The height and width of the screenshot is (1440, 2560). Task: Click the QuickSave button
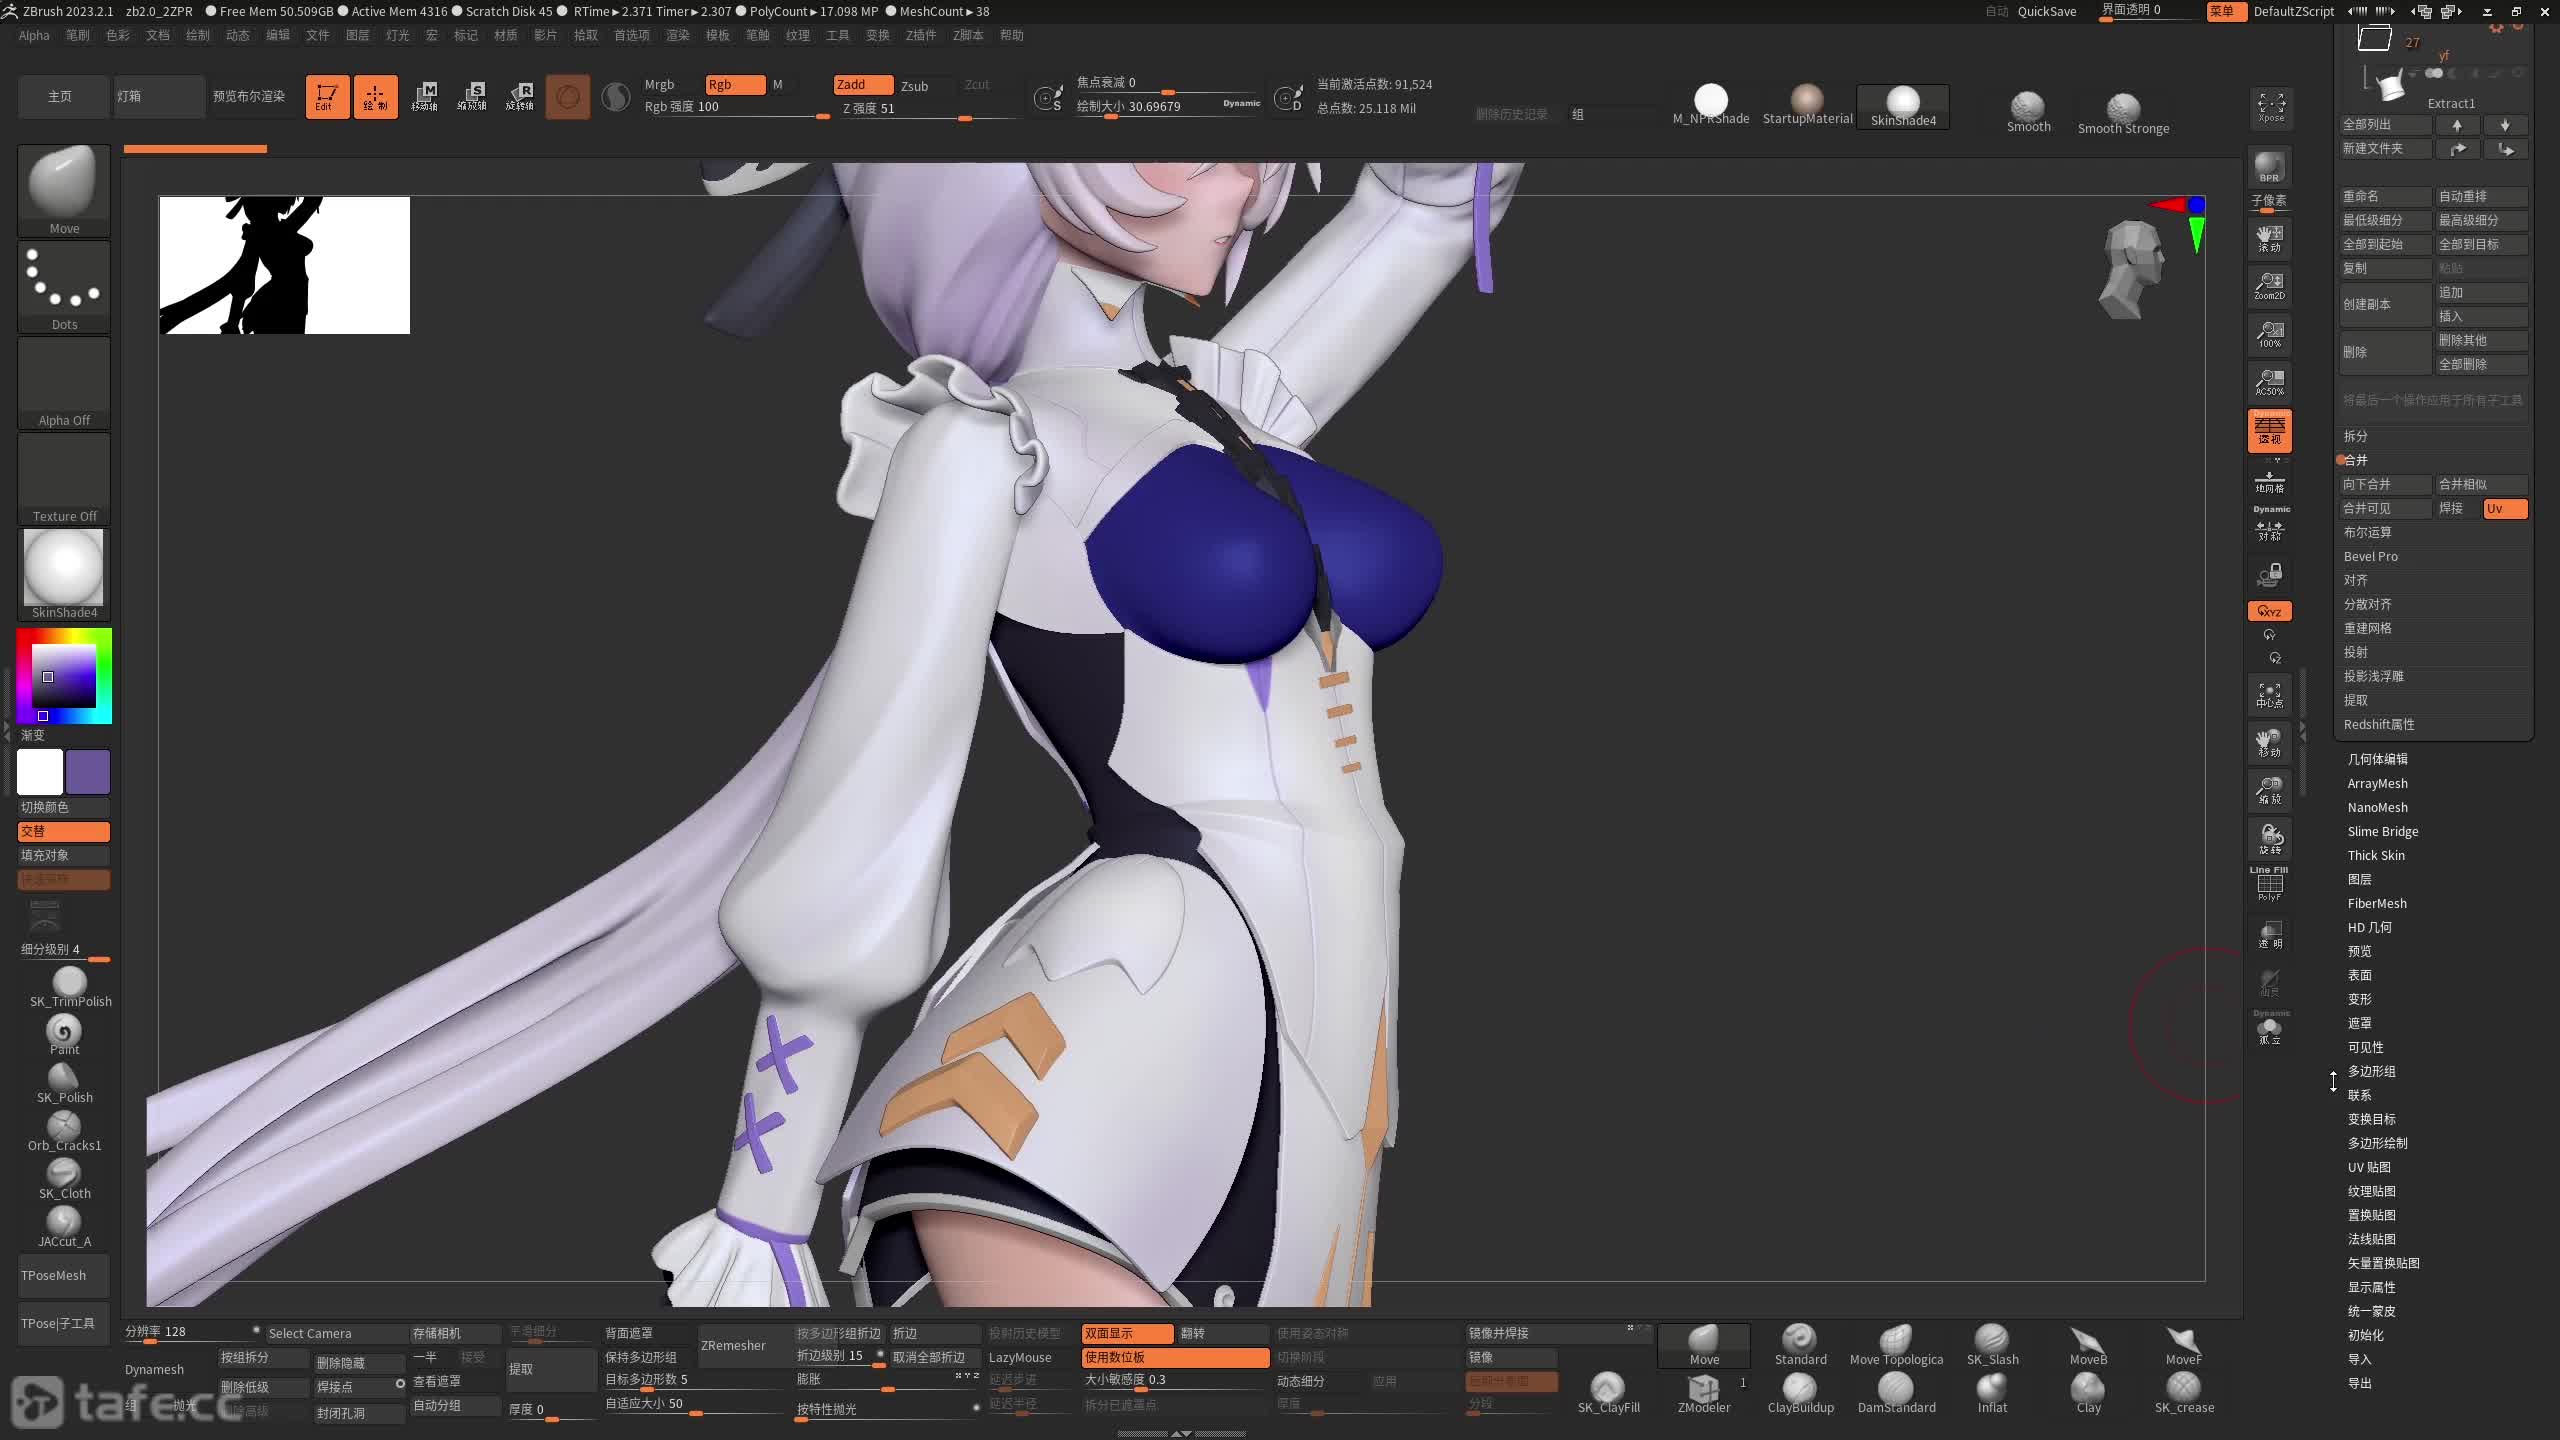pyautogui.click(x=2047, y=11)
